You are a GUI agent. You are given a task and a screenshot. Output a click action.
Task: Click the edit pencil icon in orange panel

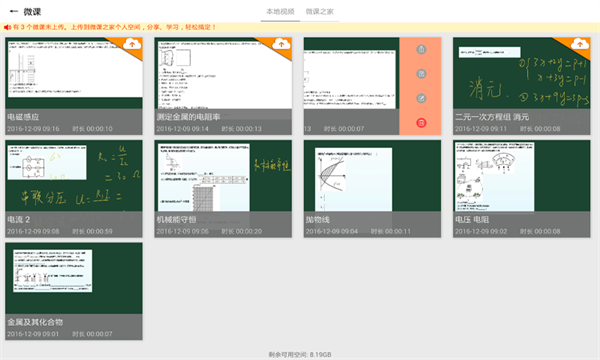click(421, 98)
